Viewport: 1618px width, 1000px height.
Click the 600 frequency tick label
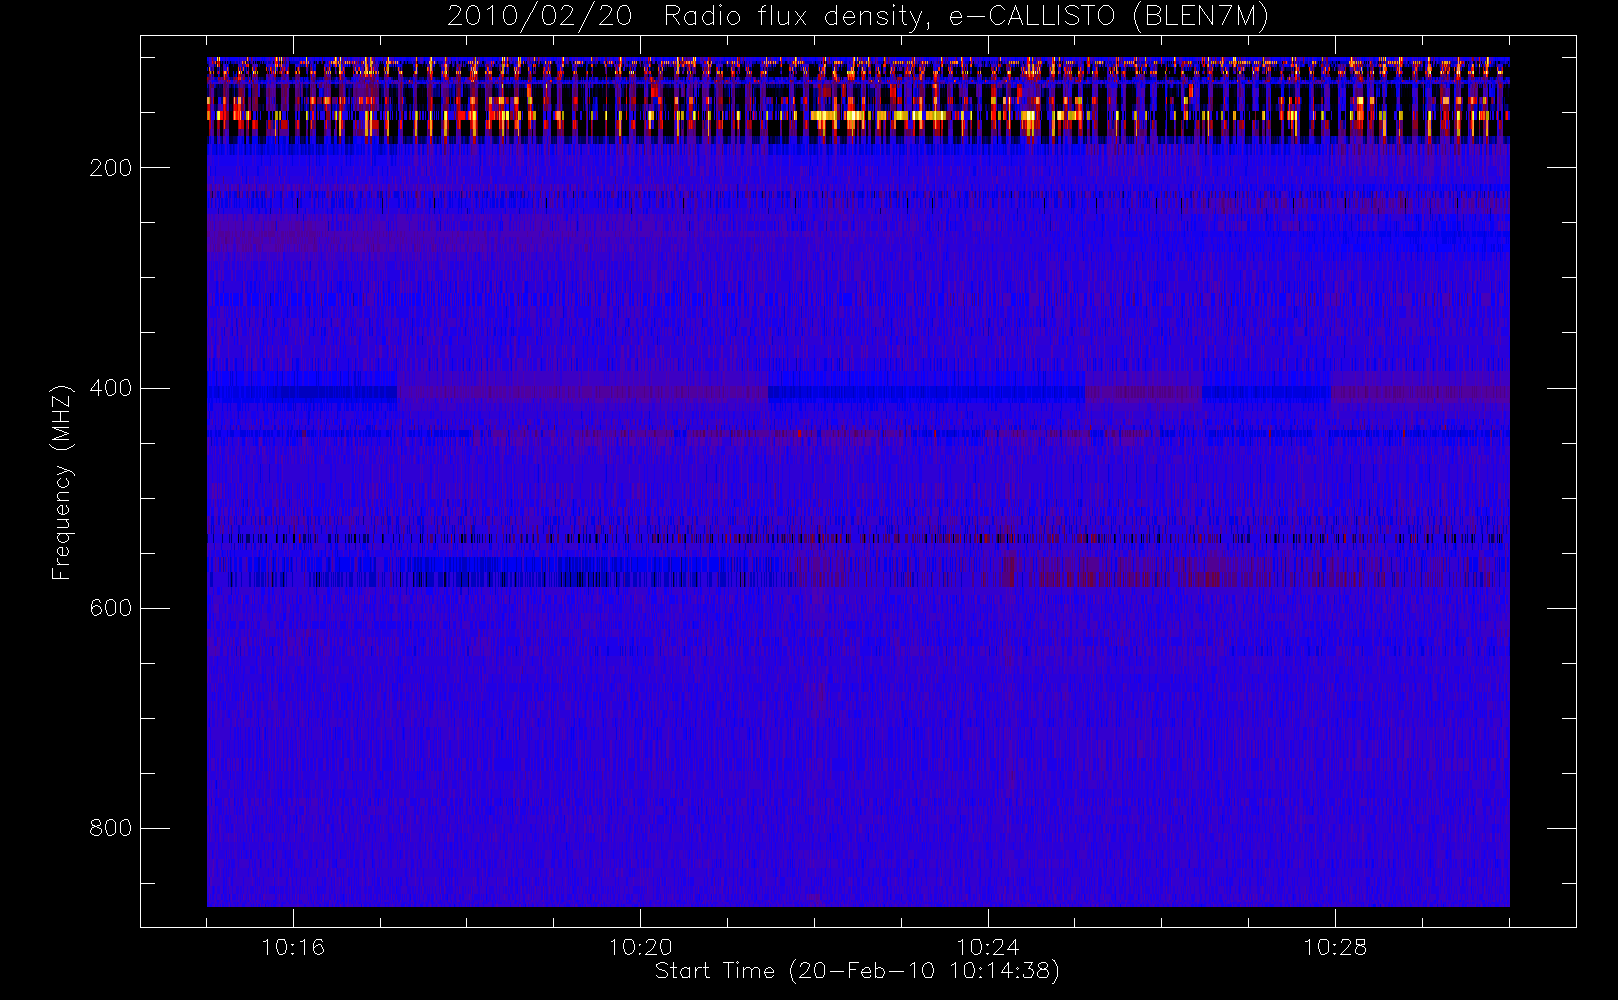[110, 608]
